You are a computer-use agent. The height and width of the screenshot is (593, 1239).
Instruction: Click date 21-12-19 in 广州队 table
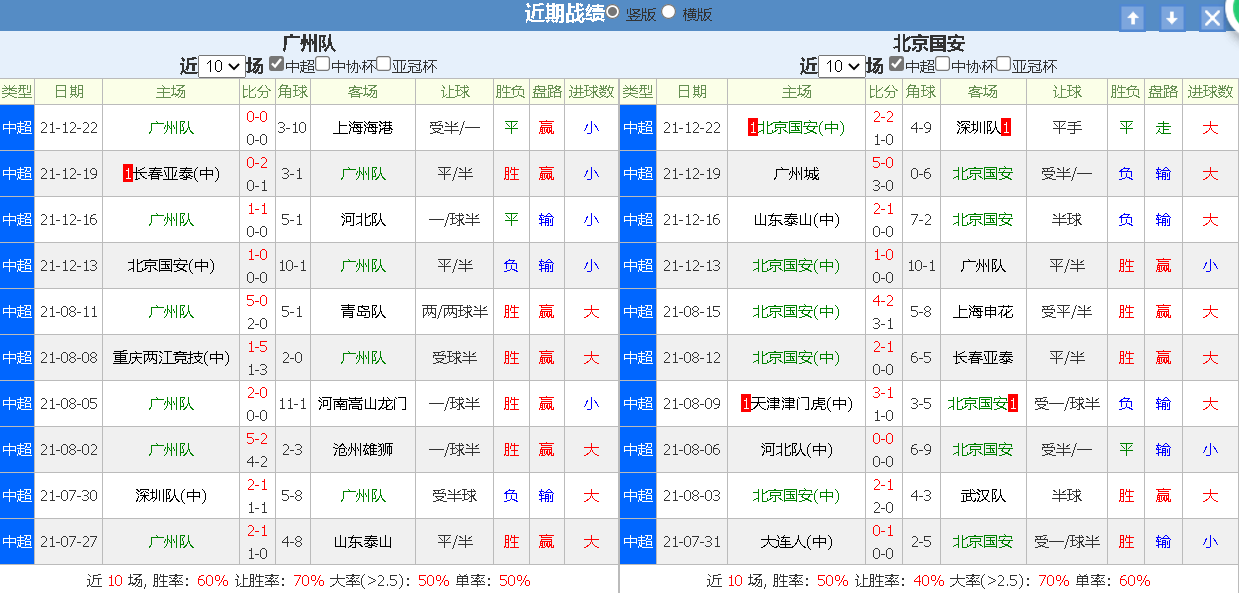69,174
